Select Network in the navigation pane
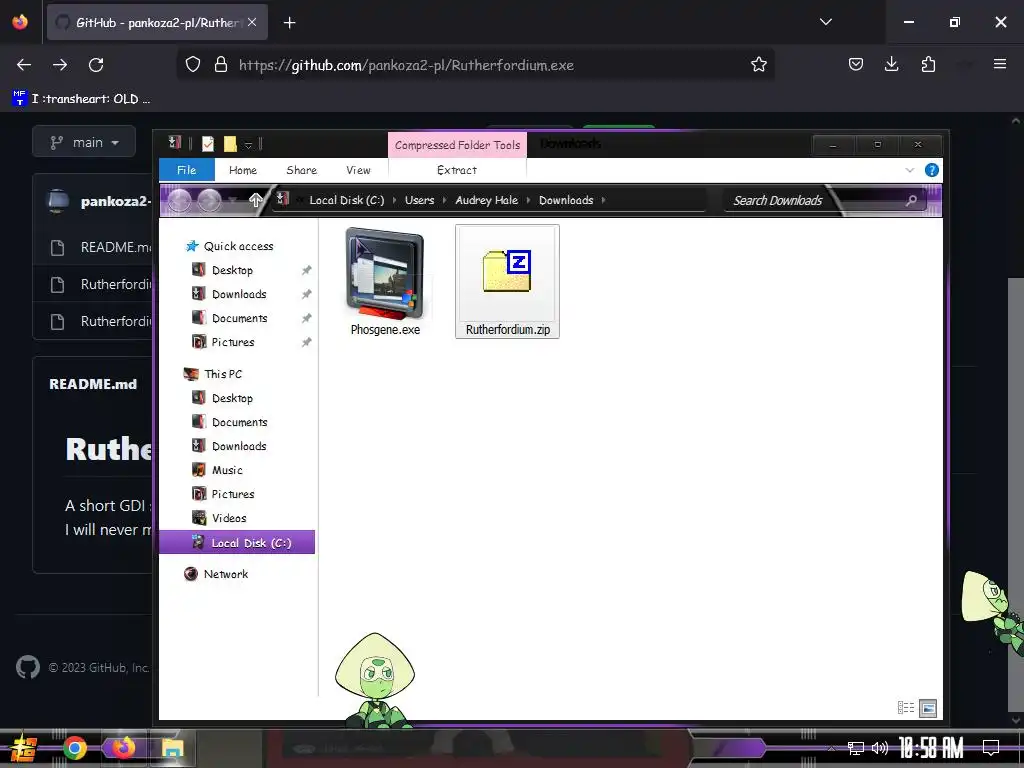The image size is (1024, 768). click(x=226, y=574)
